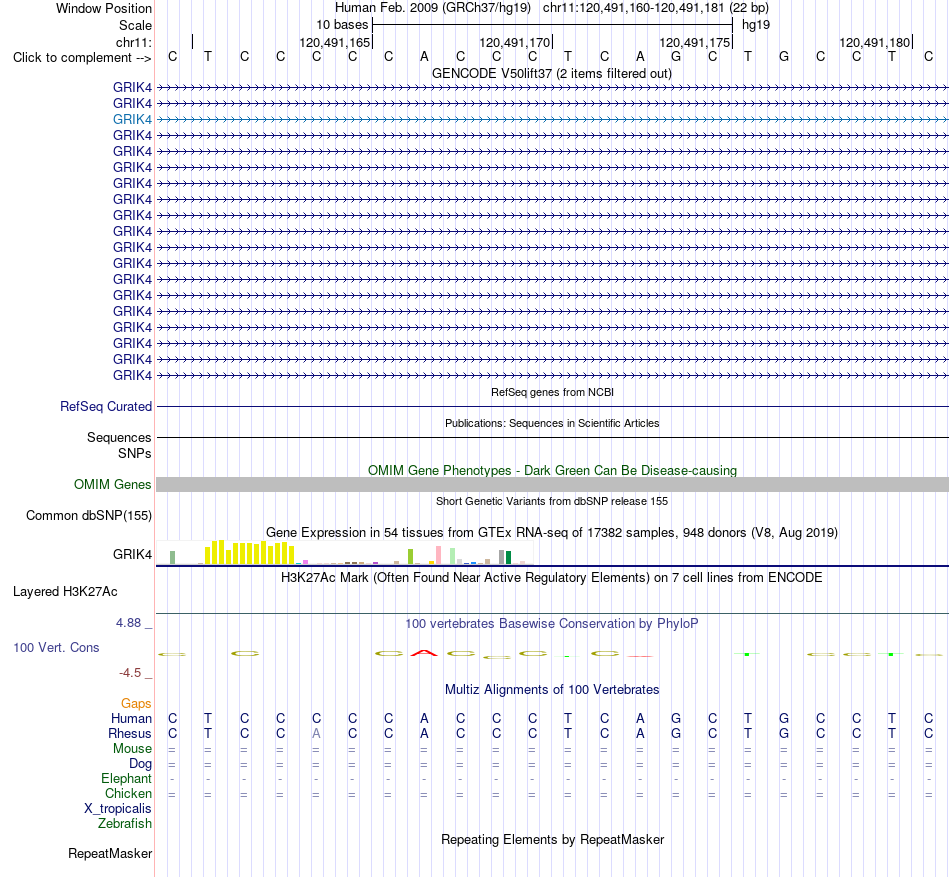950x877 pixels.
Task: Click the 'chr11:' ruler label
Action: [134, 42]
